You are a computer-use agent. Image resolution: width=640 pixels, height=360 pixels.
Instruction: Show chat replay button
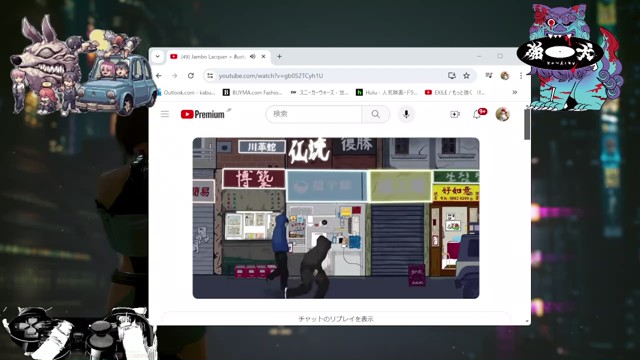[x=336, y=319]
